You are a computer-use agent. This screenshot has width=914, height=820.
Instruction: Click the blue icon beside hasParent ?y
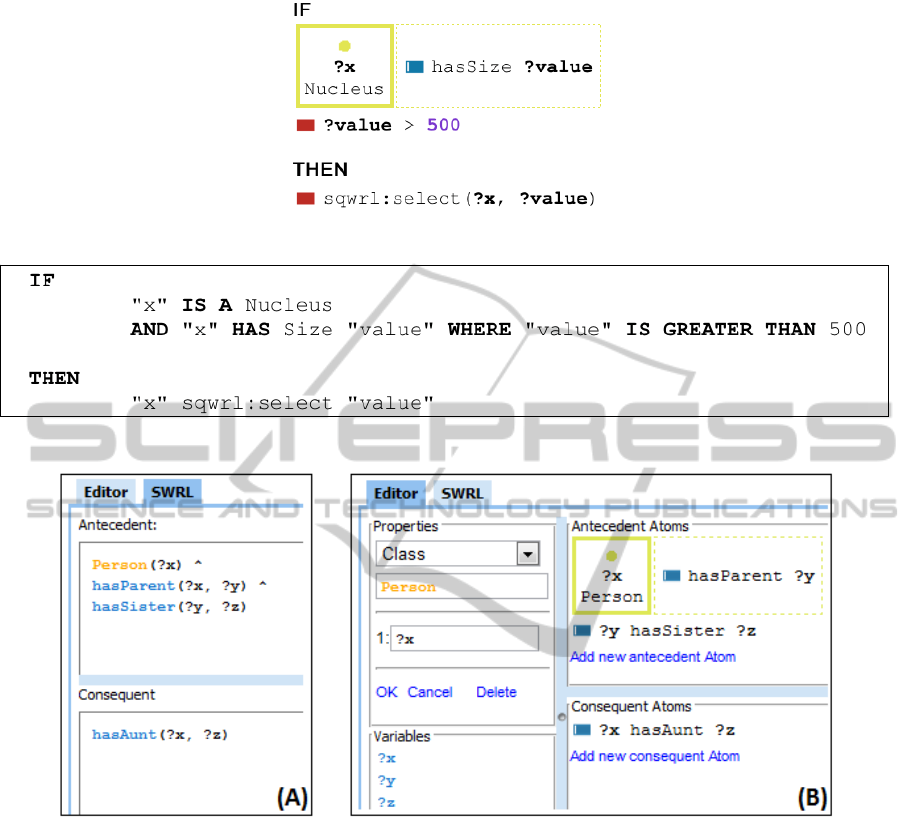pos(672,576)
